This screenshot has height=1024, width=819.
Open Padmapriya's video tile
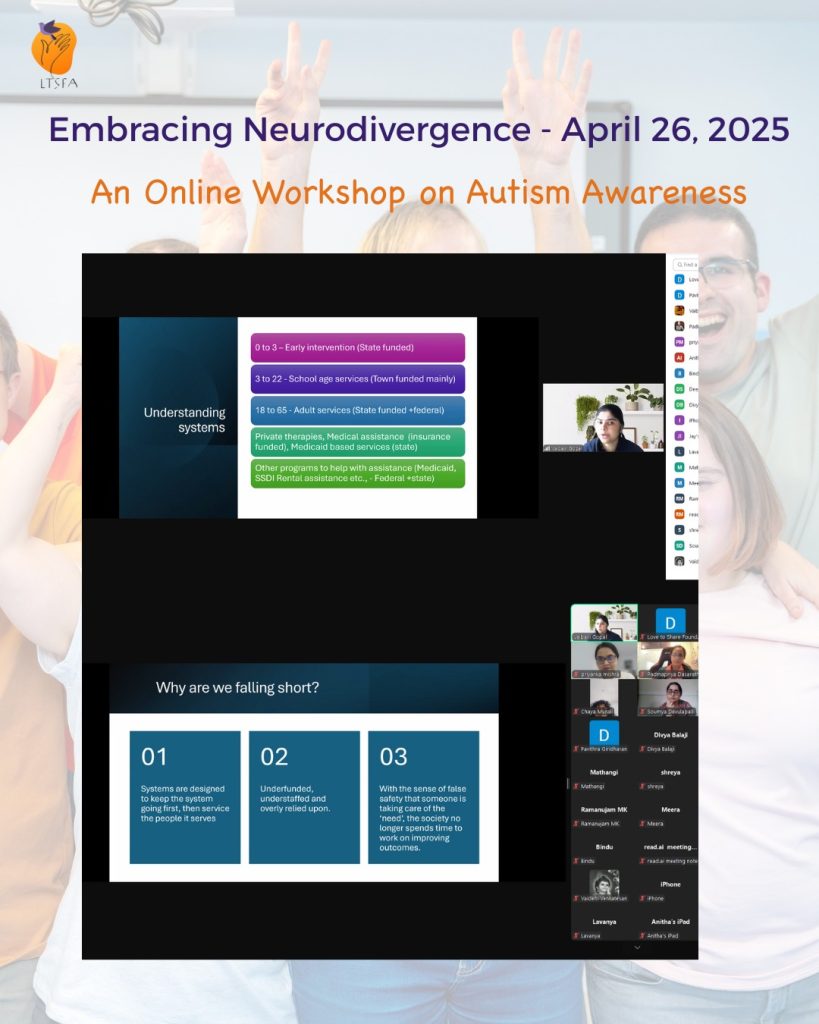point(668,660)
